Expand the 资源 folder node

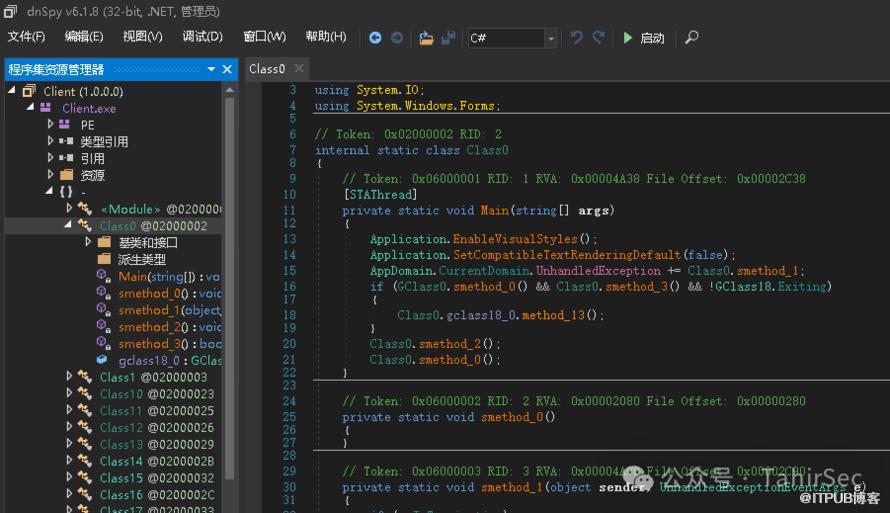point(51,175)
